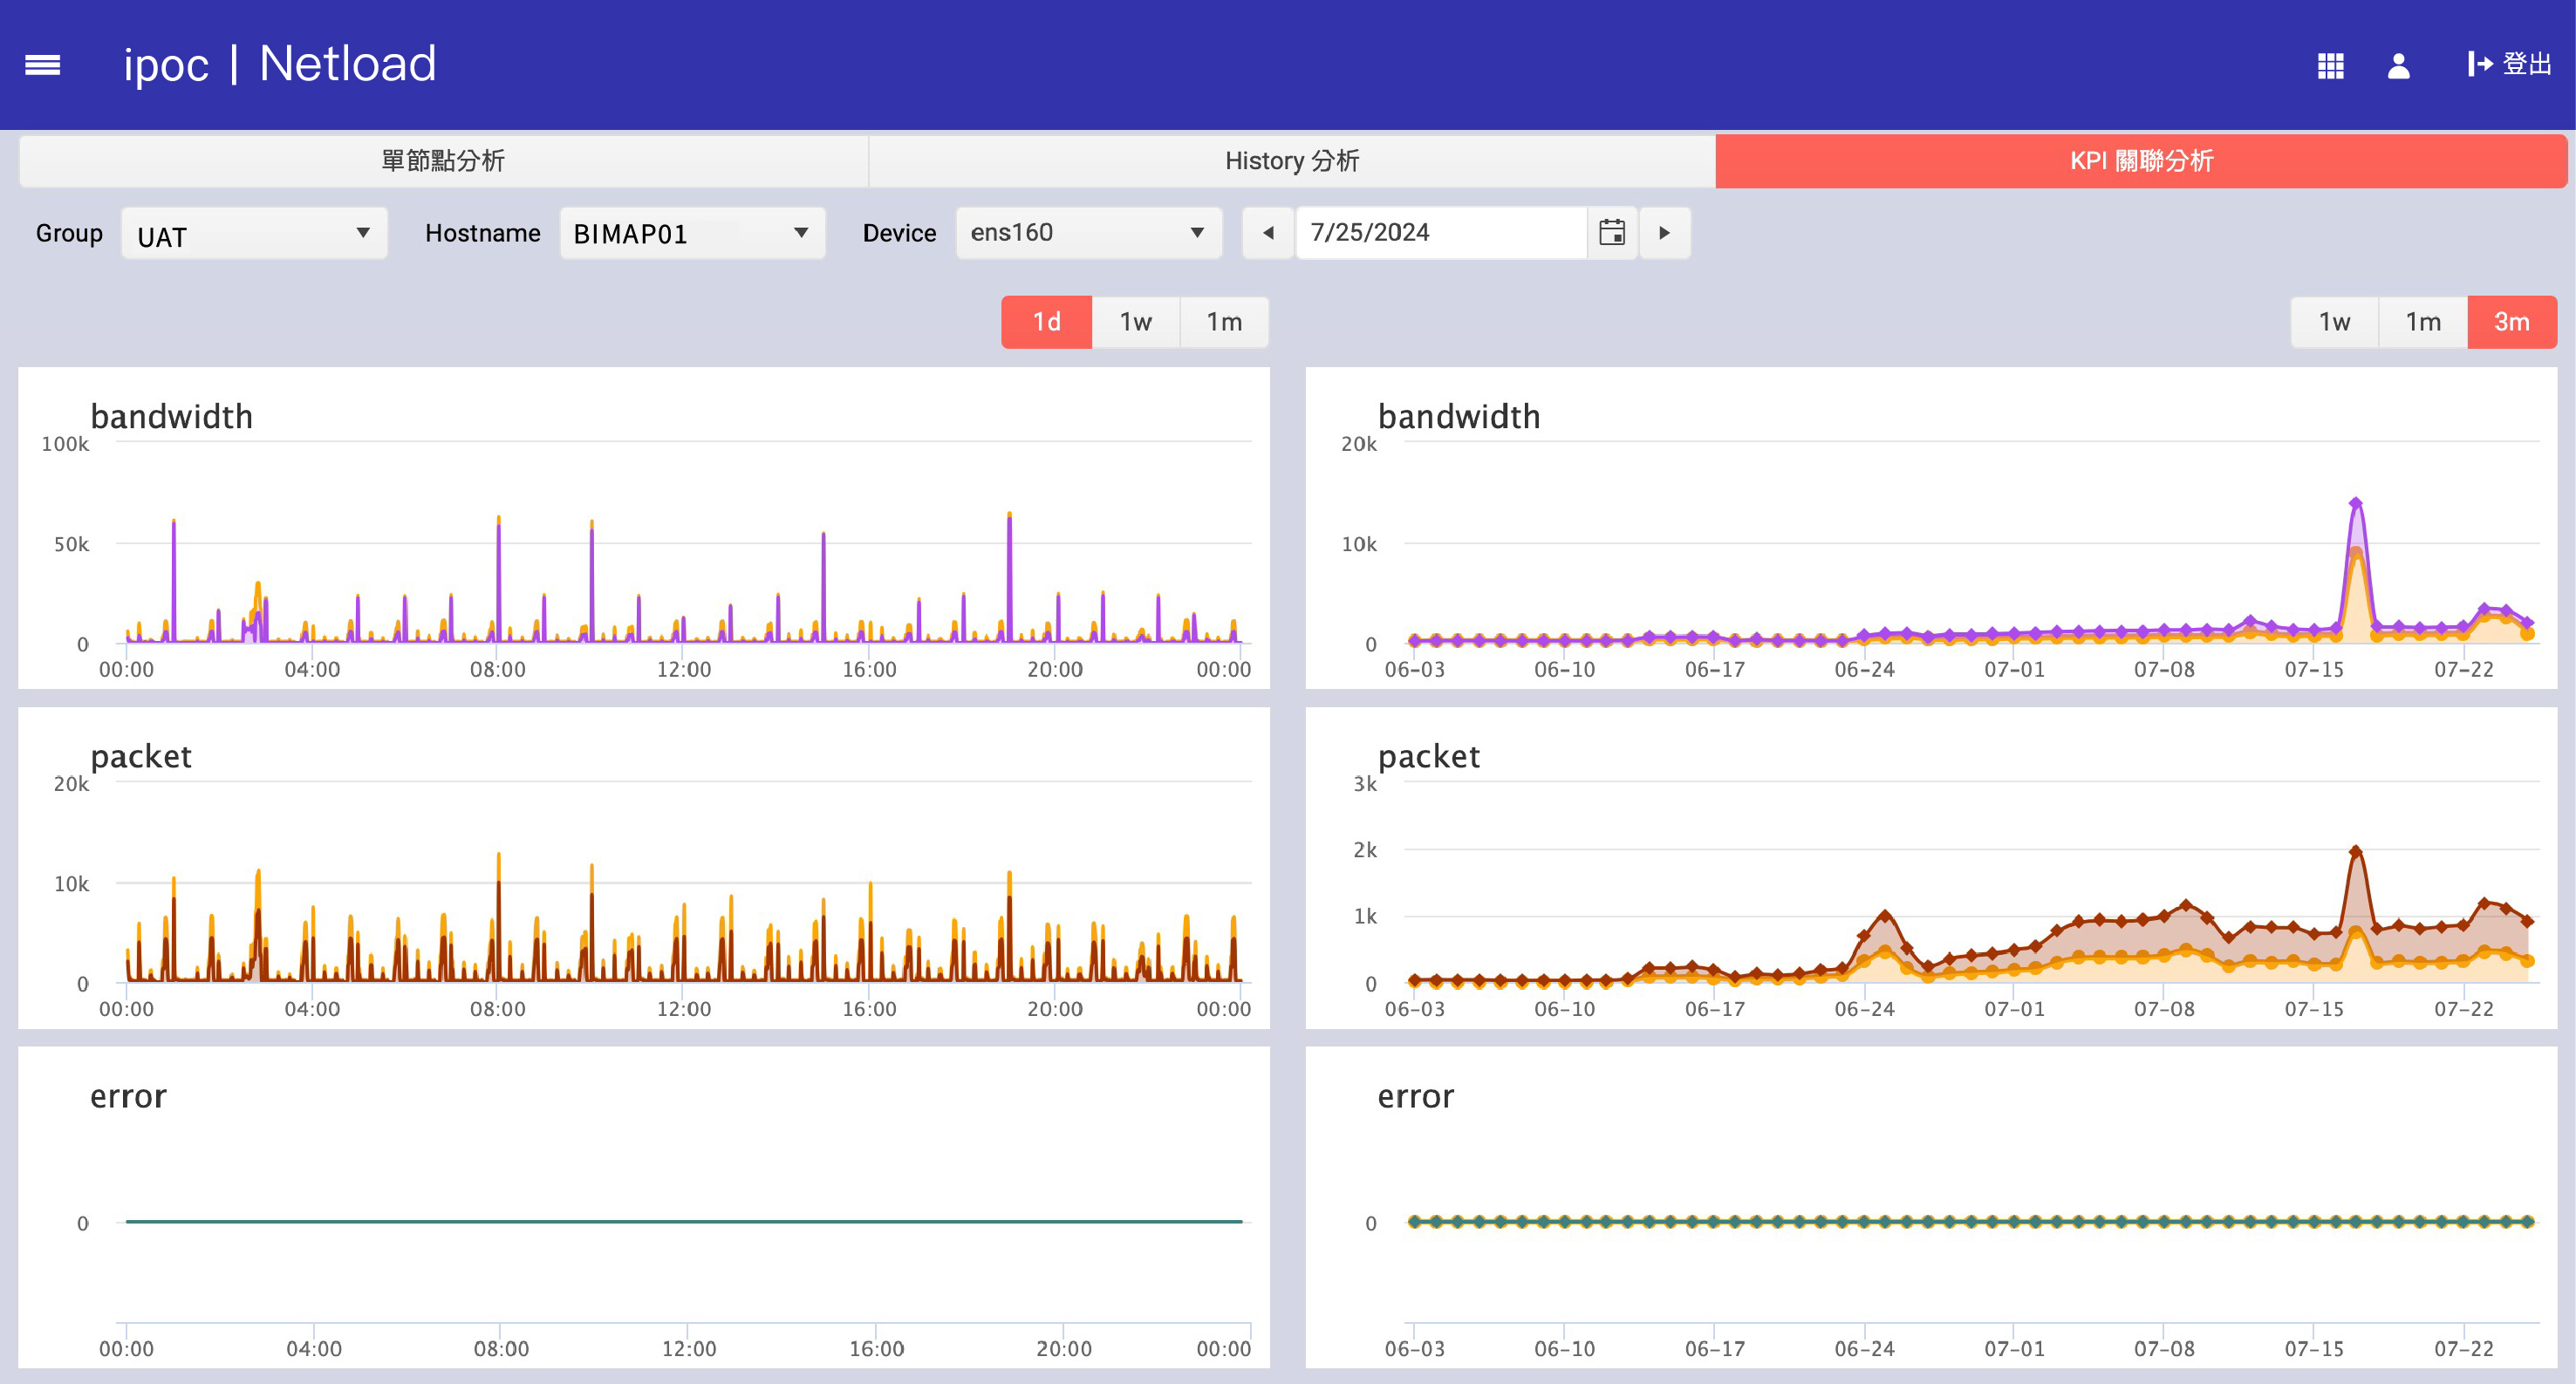Select the KPI 關聯分析 tab
Viewport: 2576px width, 1384px height.
2141,161
